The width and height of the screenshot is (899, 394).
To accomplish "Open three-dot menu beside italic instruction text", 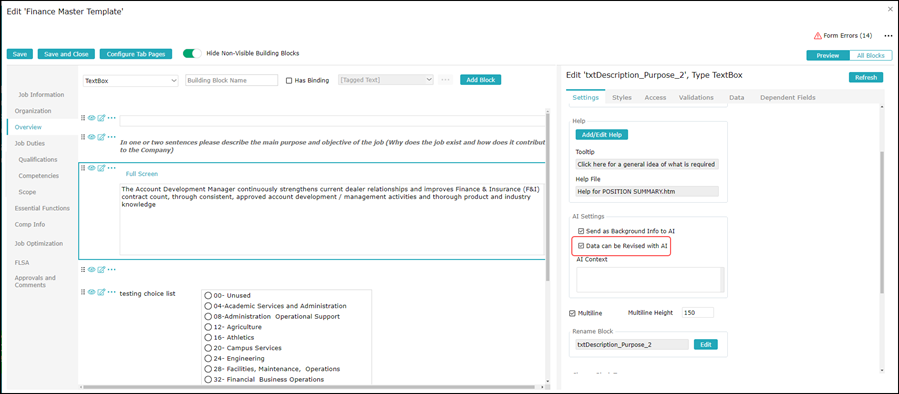I will click(112, 136).
